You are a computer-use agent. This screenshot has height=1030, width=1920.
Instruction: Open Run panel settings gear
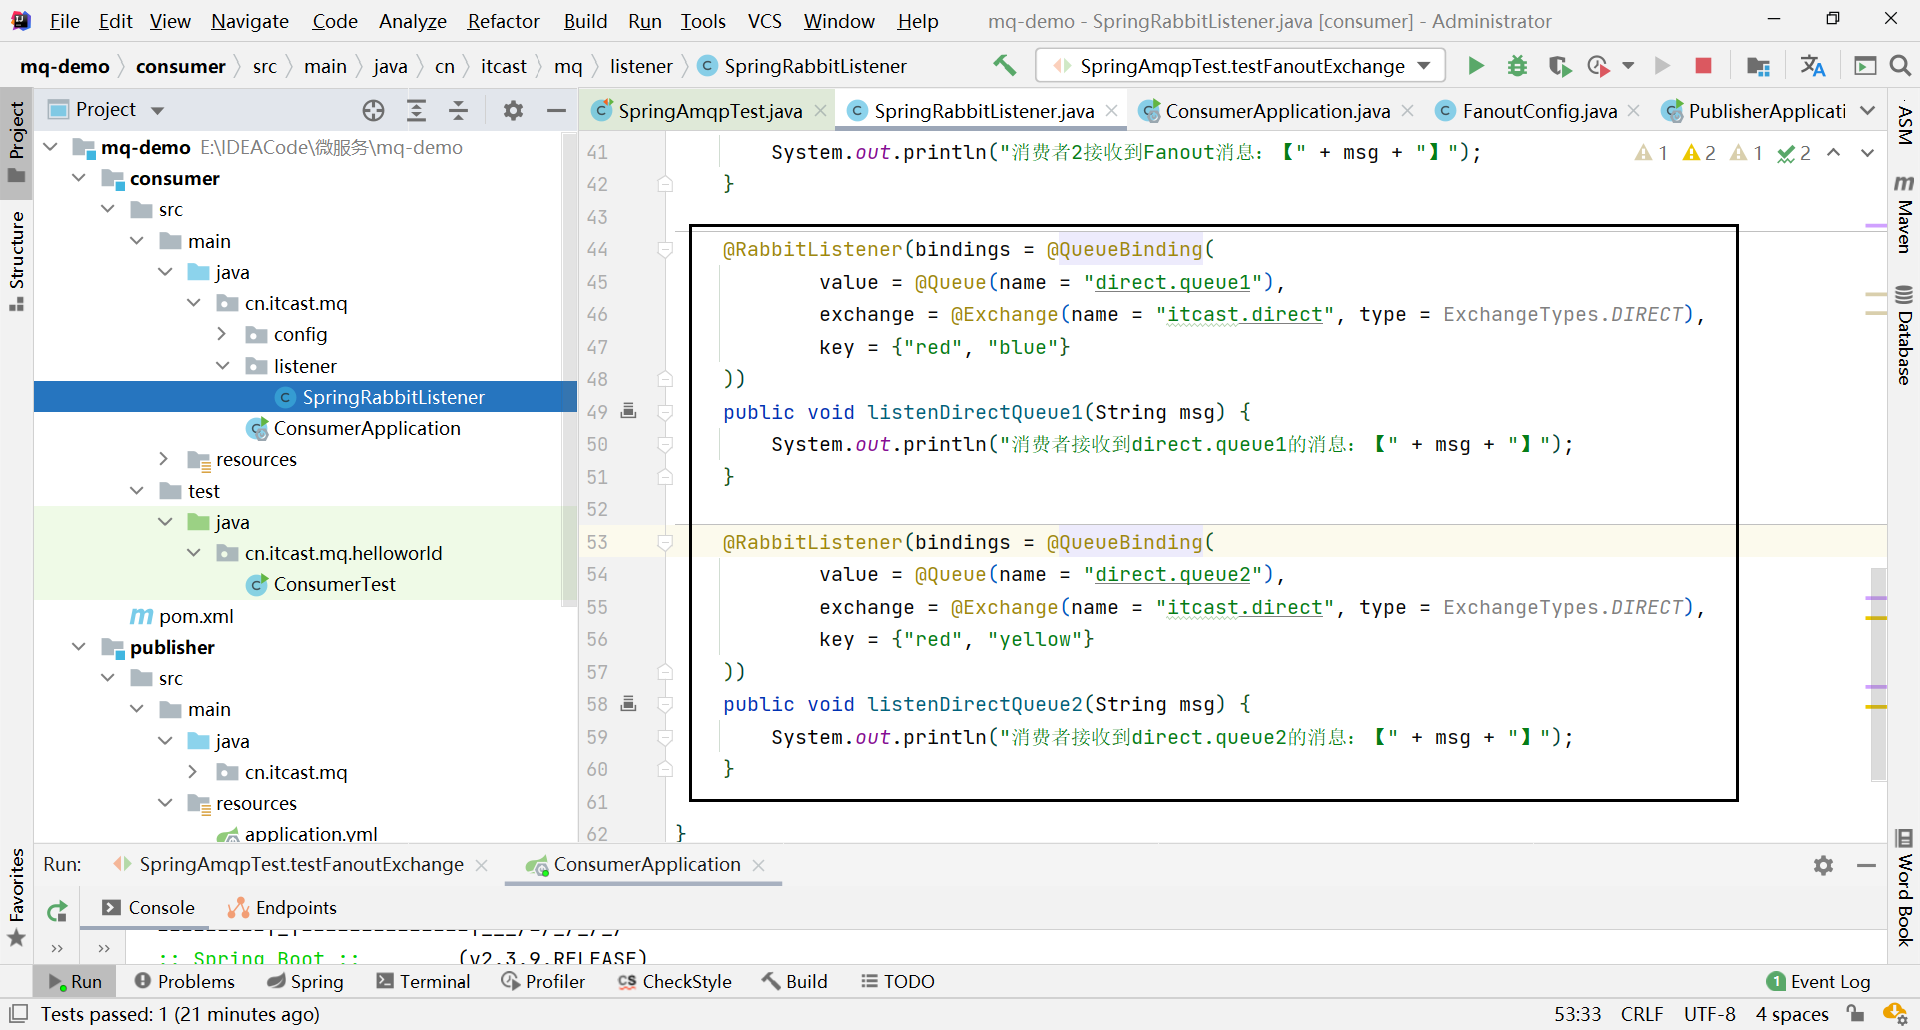pos(1824,865)
